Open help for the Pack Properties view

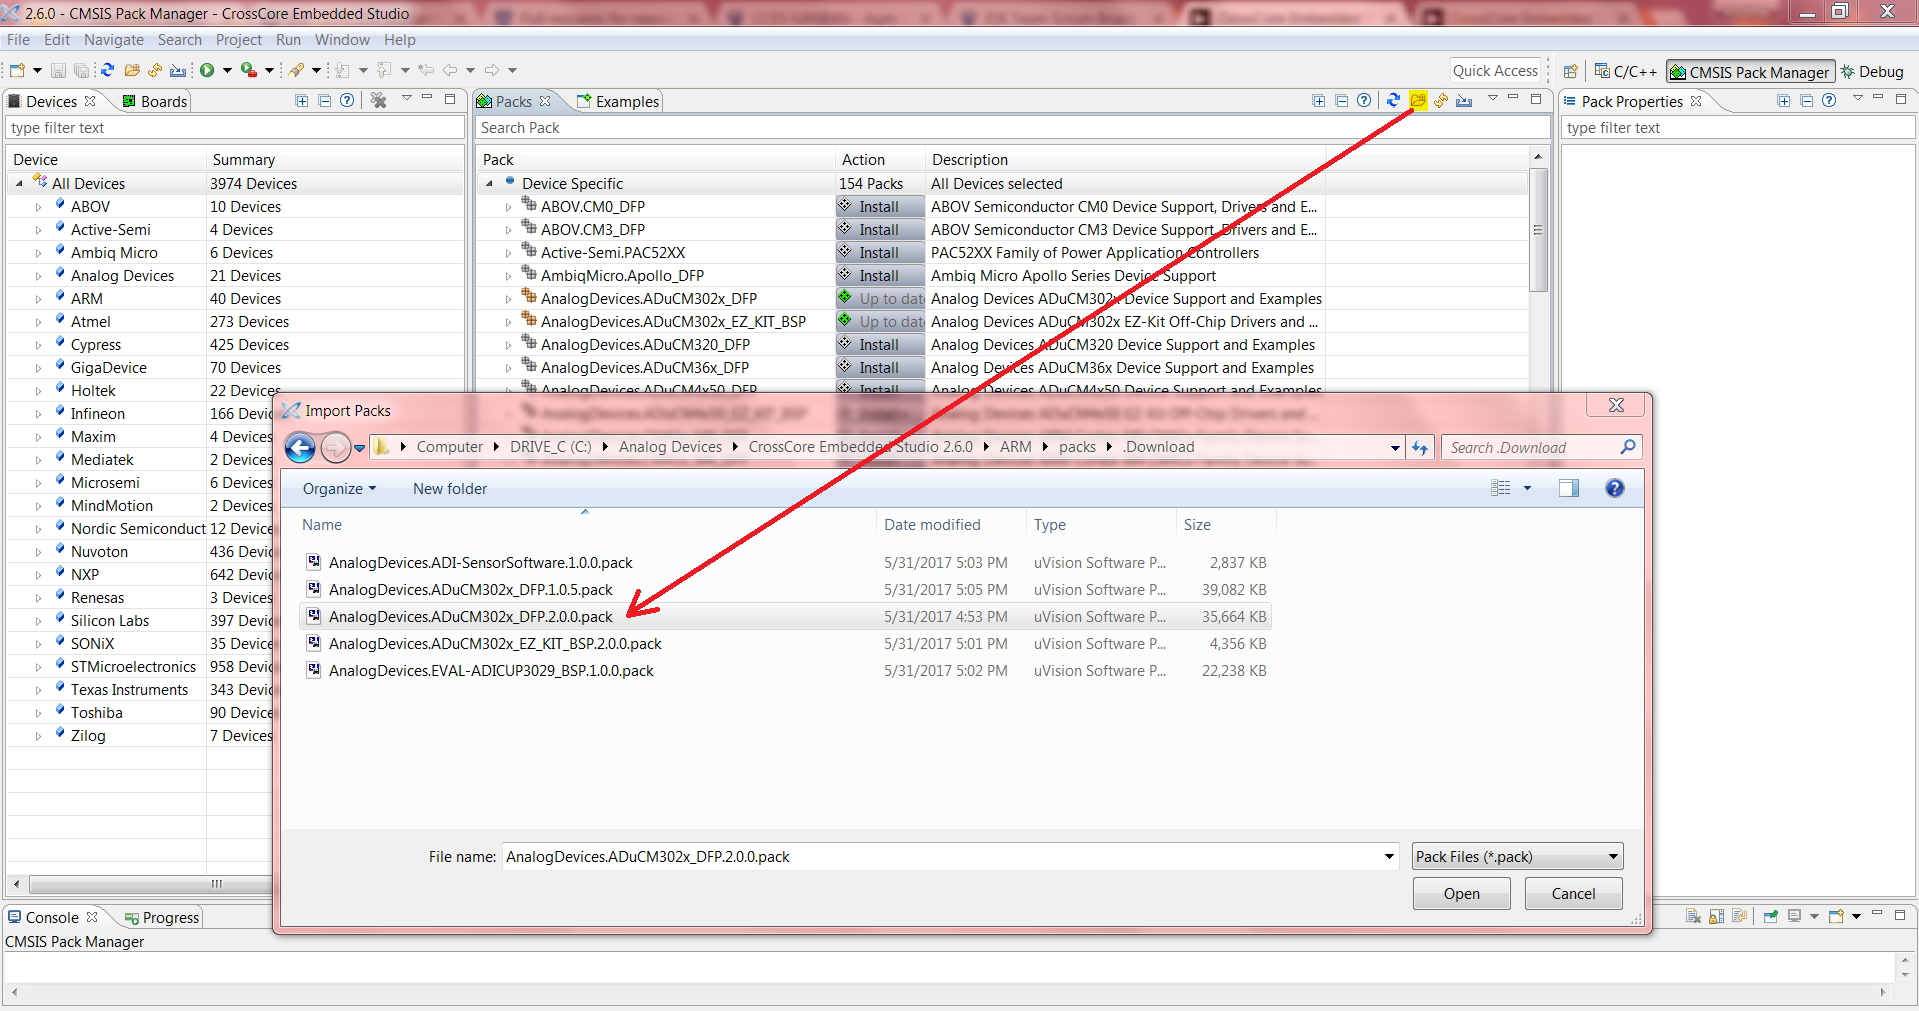click(1828, 101)
